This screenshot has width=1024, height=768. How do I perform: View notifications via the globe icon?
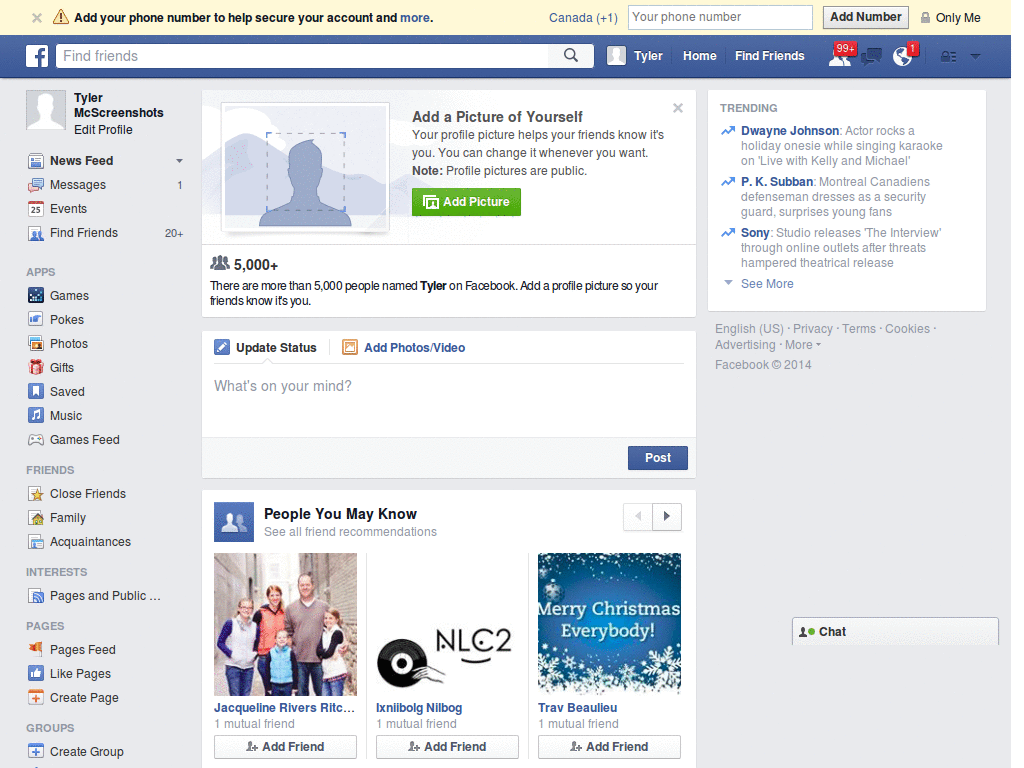pyautogui.click(x=901, y=56)
